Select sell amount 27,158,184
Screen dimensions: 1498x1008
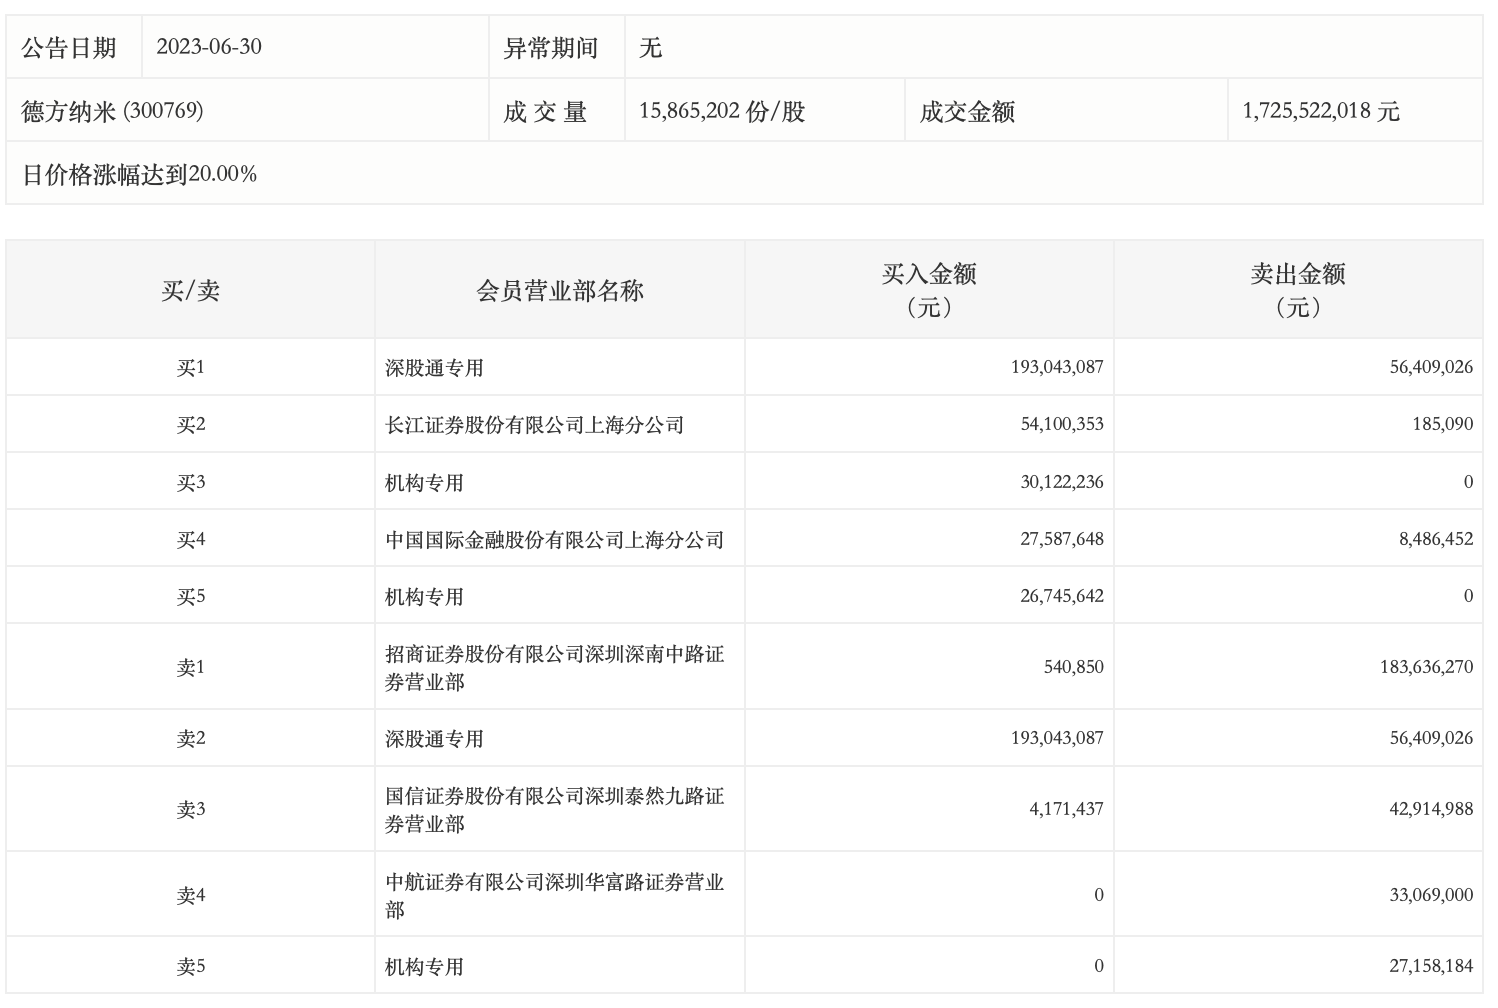pyautogui.click(x=1431, y=966)
